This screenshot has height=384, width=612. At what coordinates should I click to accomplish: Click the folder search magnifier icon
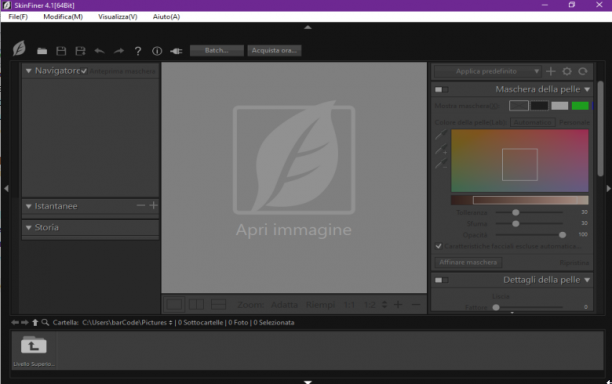pyautogui.click(x=45, y=322)
